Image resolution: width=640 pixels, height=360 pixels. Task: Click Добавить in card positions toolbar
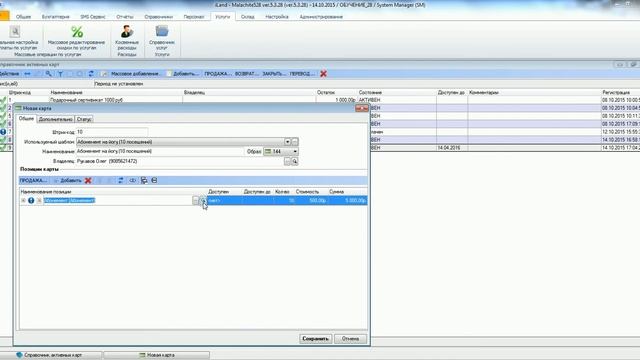(68, 180)
